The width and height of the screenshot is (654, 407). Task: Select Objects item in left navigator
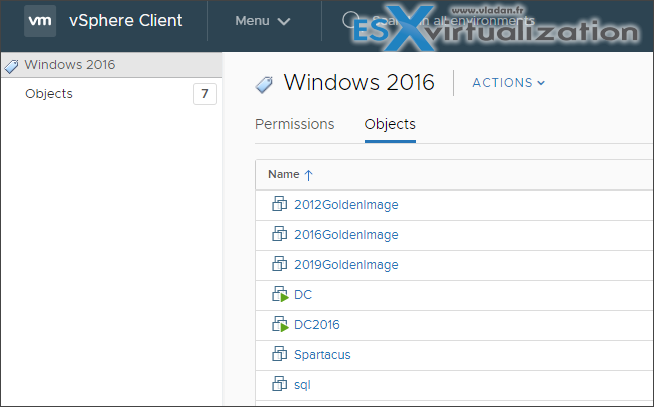click(x=49, y=94)
